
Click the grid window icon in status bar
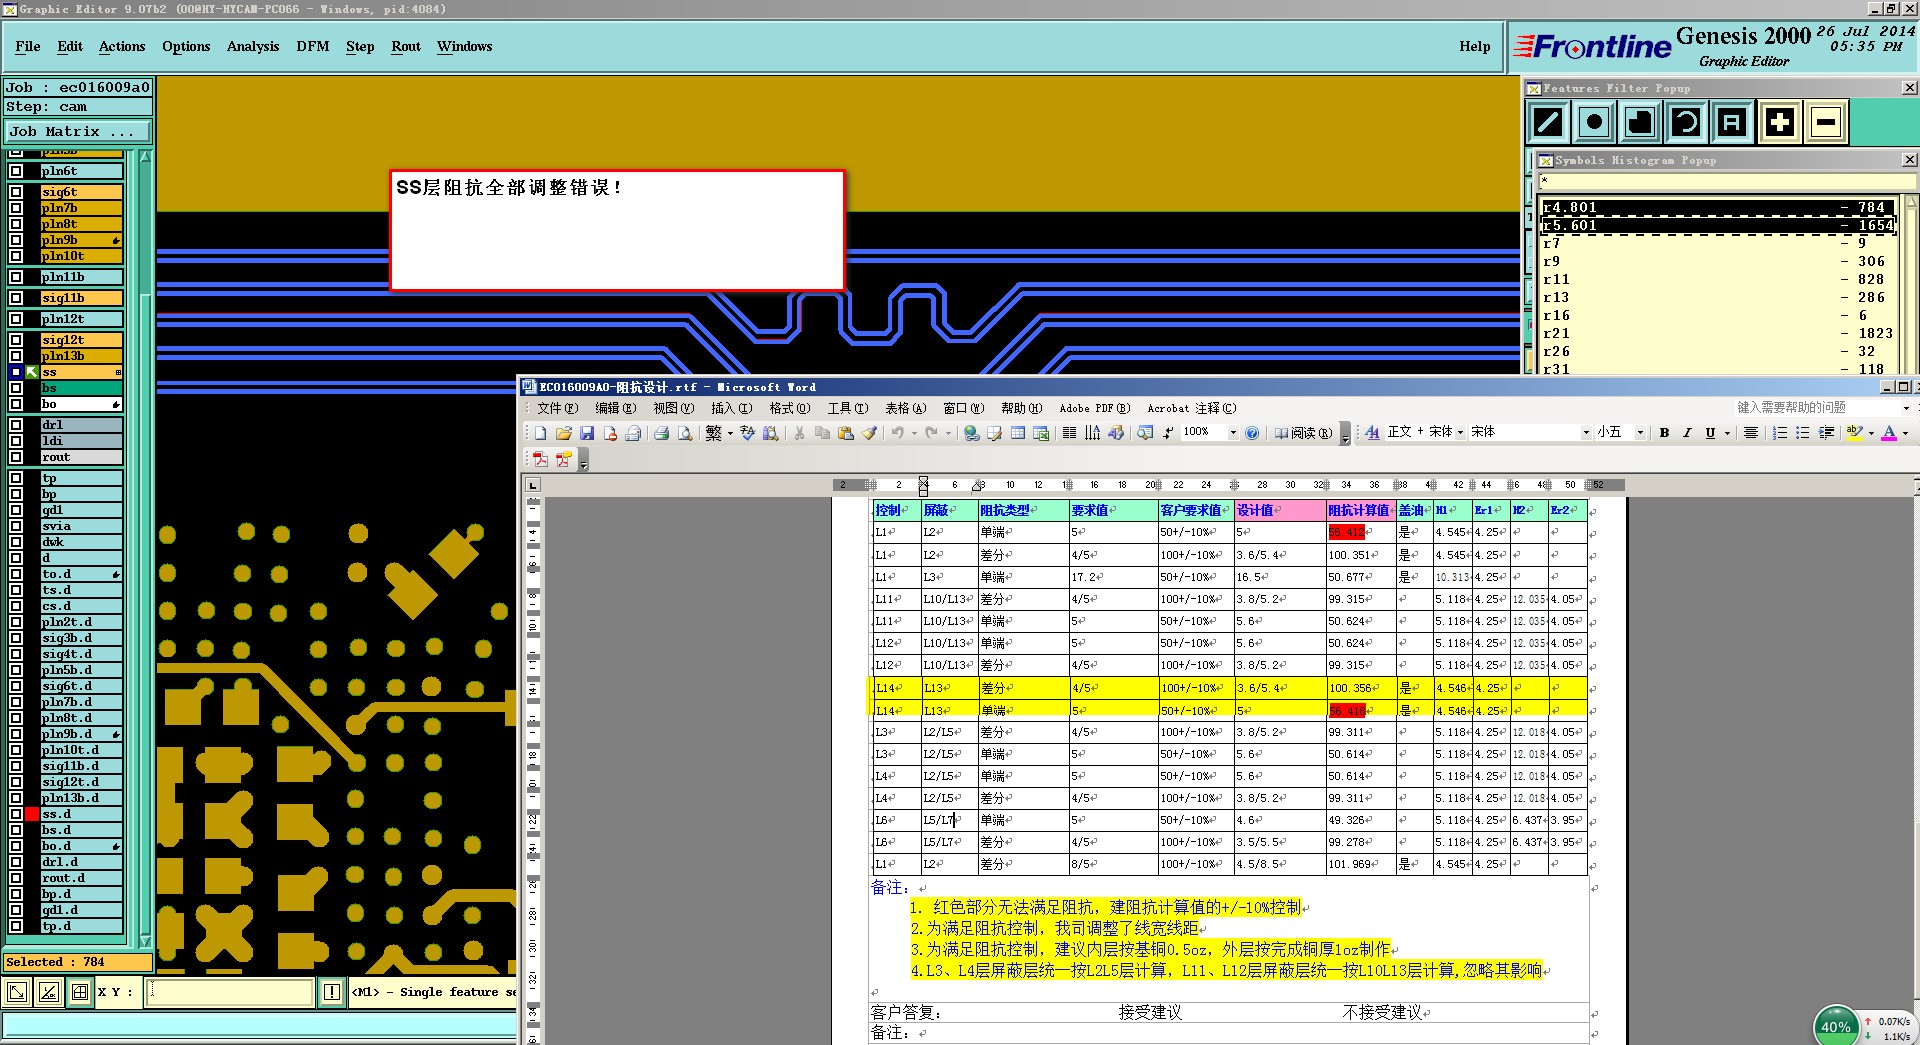79,992
